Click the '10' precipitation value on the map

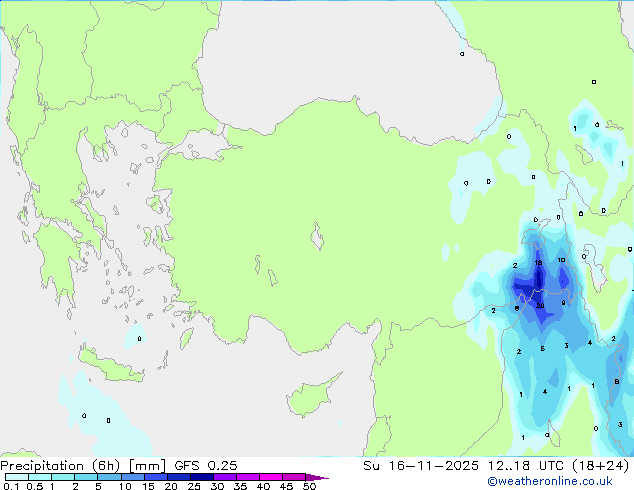click(x=562, y=260)
